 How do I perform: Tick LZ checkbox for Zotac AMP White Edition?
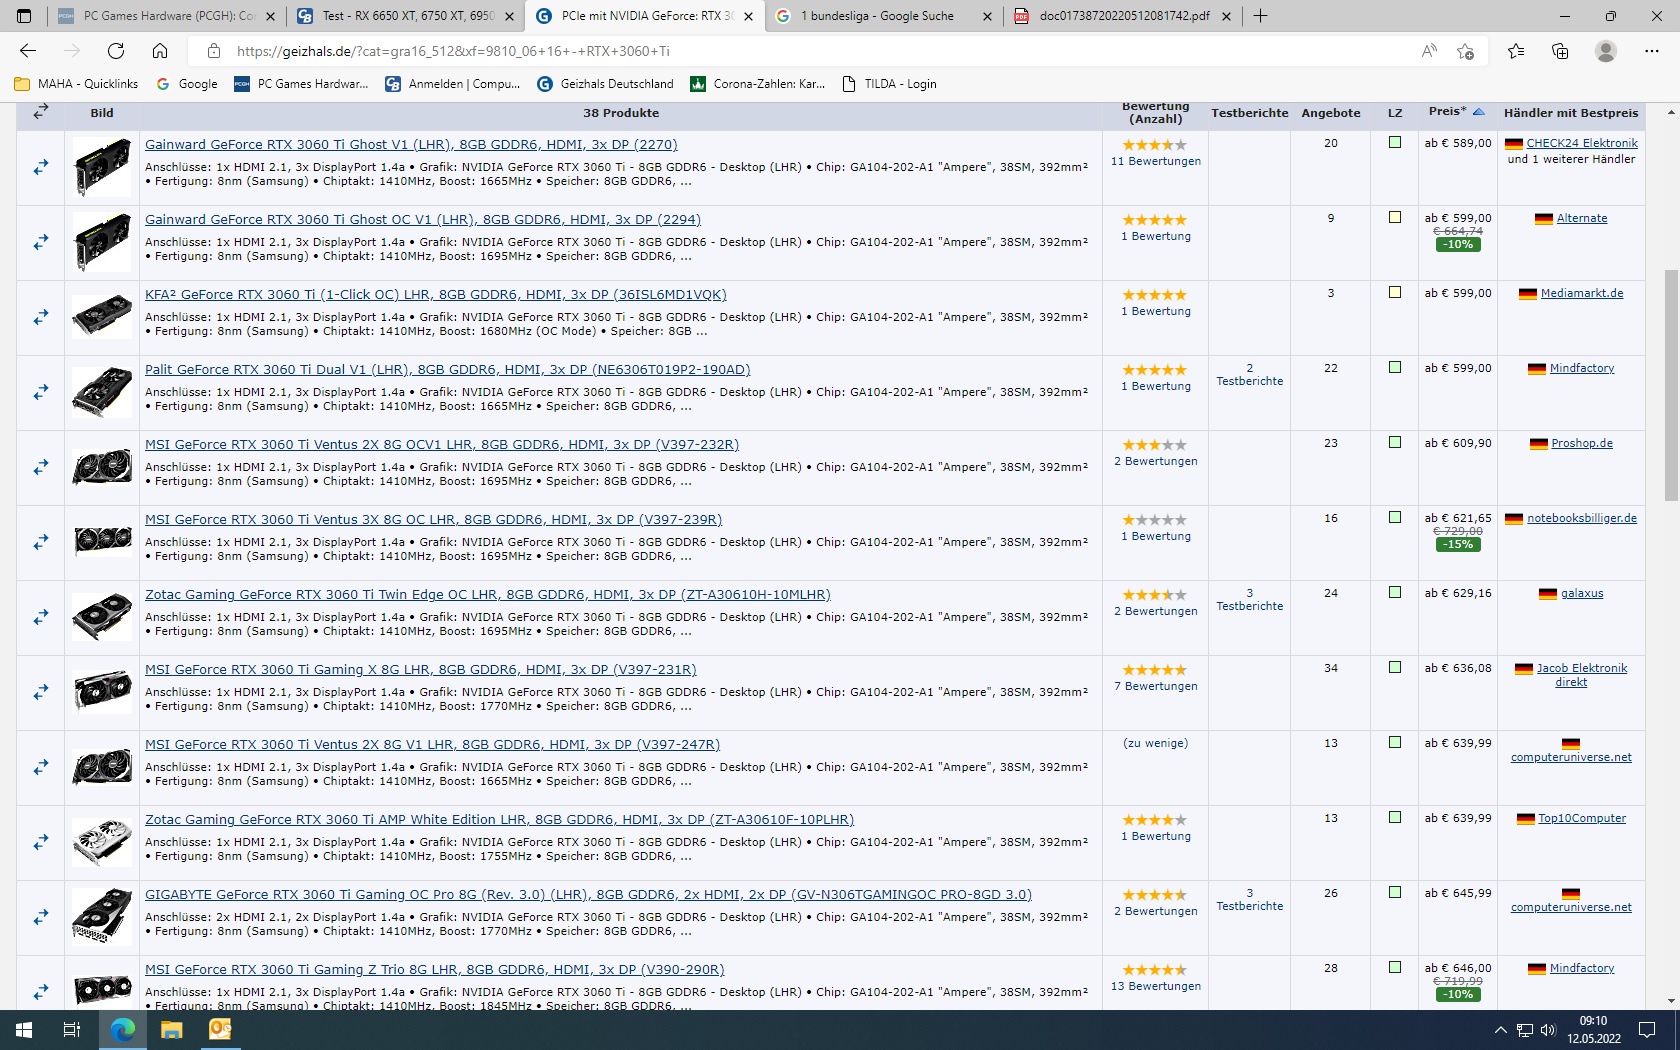(1395, 818)
